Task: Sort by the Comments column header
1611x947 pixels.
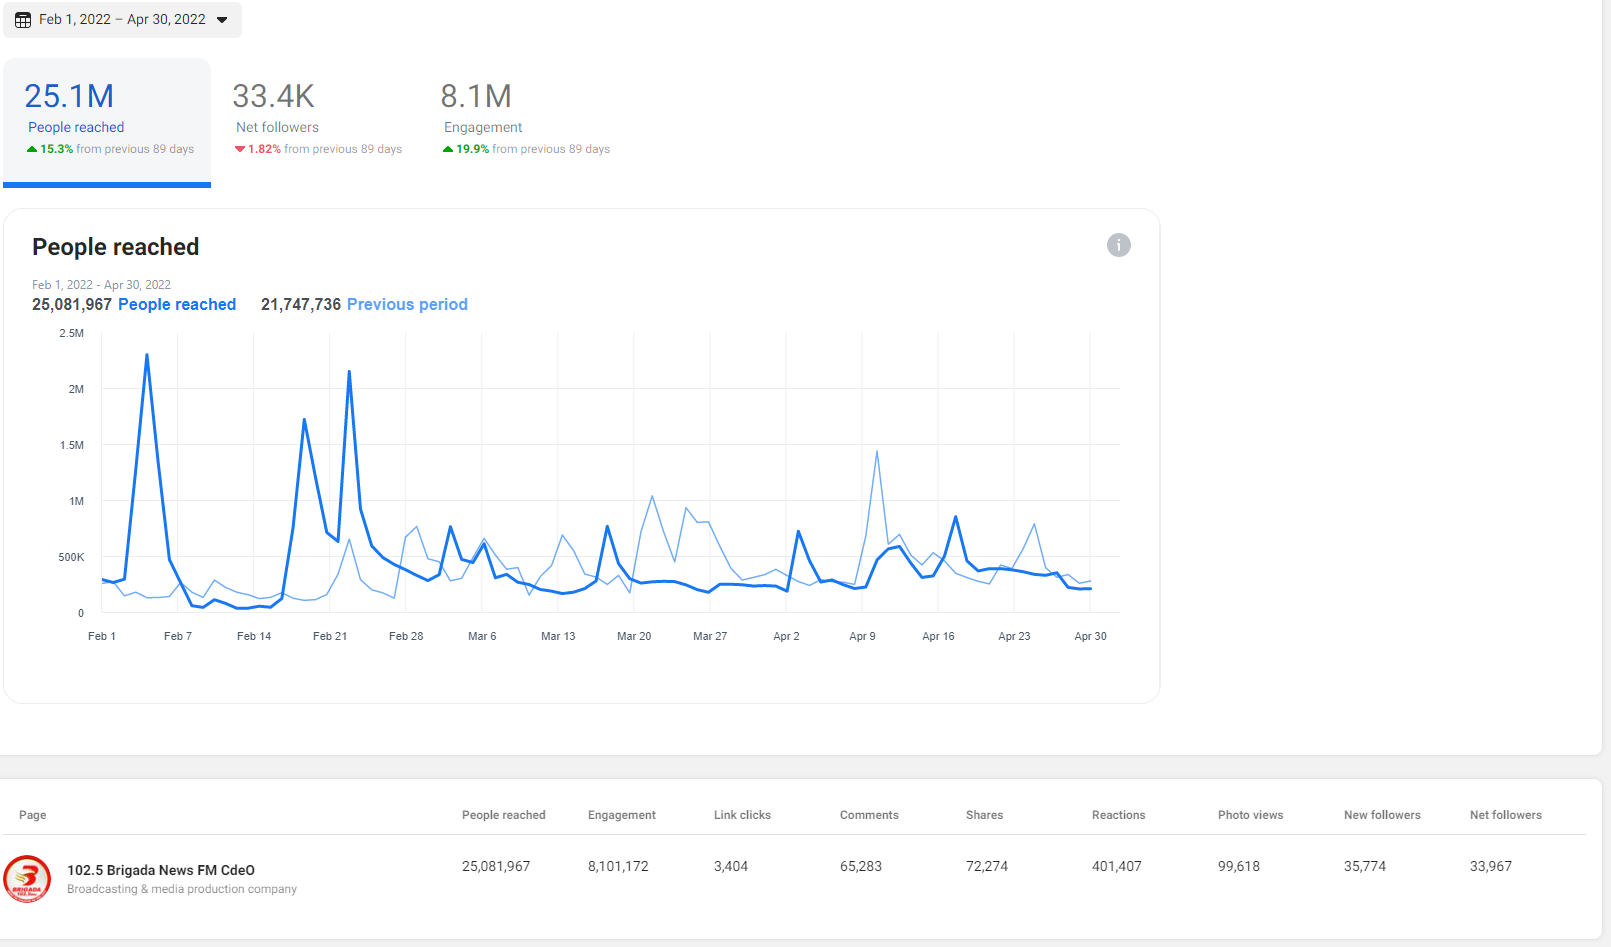Action: point(869,815)
